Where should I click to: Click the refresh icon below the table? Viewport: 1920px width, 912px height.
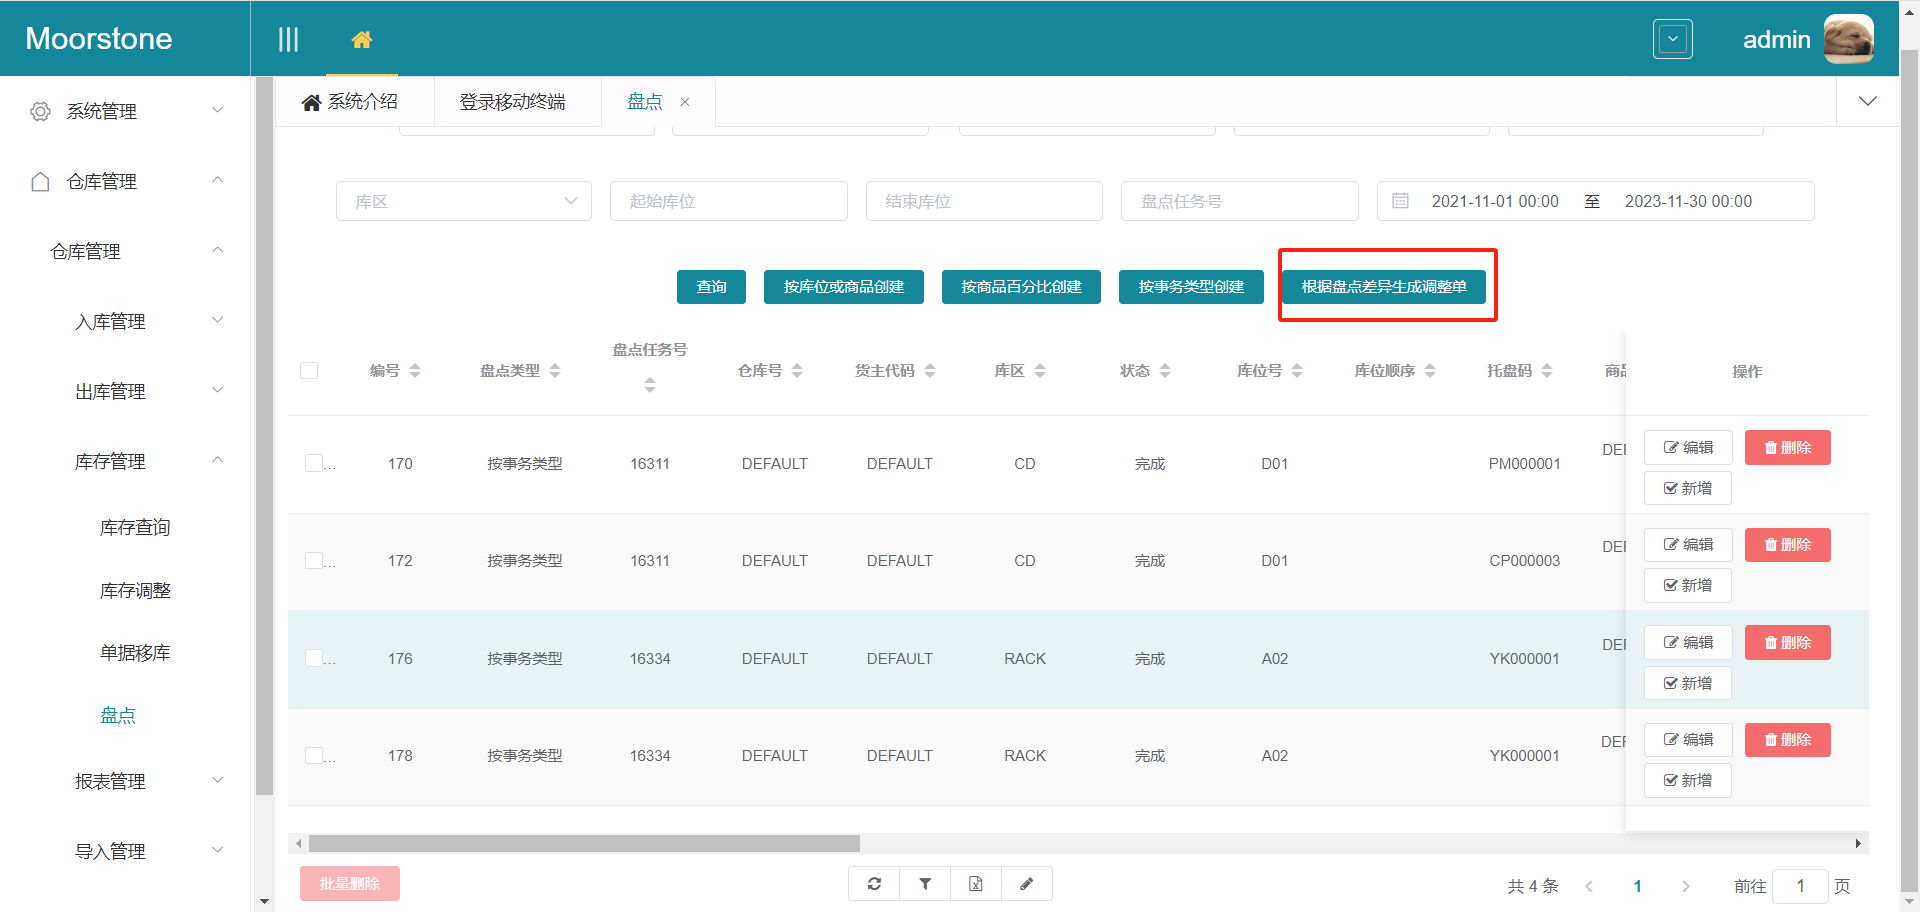874,884
